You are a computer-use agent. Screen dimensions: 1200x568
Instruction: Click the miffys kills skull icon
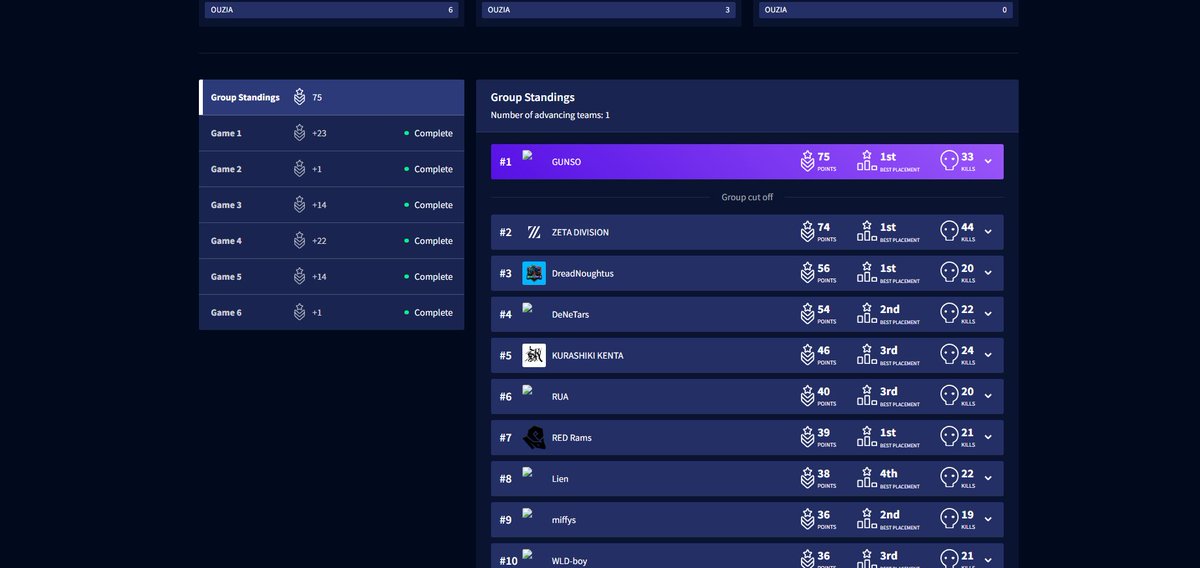click(x=949, y=519)
